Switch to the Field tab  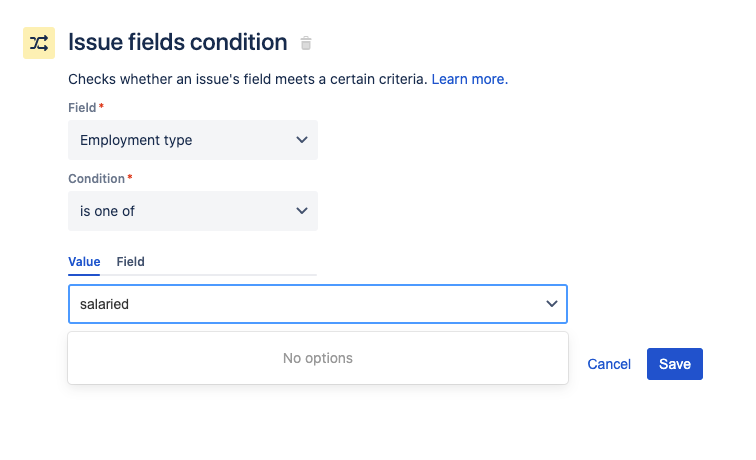pyautogui.click(x=130, y=262)
